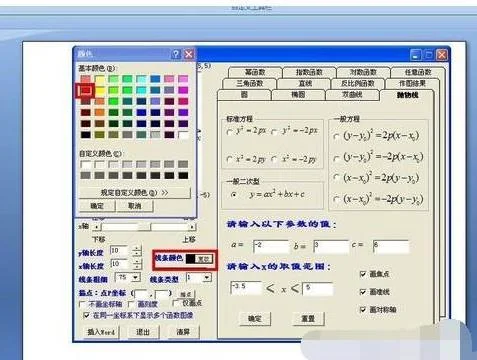Select the (x-x₀)²=-2p(y-y₀) radio
Image resolution: width=477 pixels, height=360 pixels.
coord(337,199)
